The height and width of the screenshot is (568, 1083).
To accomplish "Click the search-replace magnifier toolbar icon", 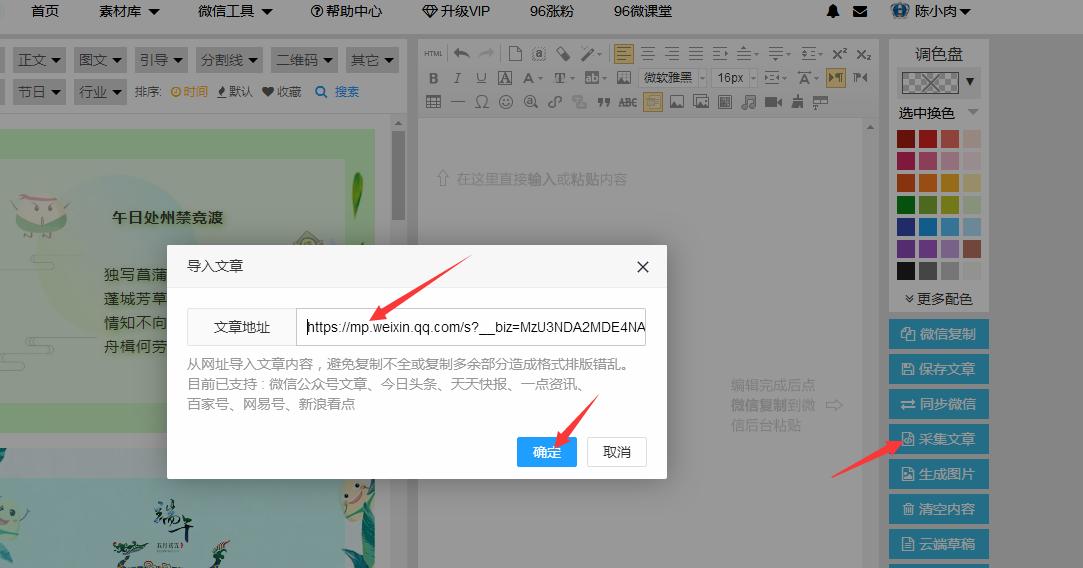I will [530, 102].
